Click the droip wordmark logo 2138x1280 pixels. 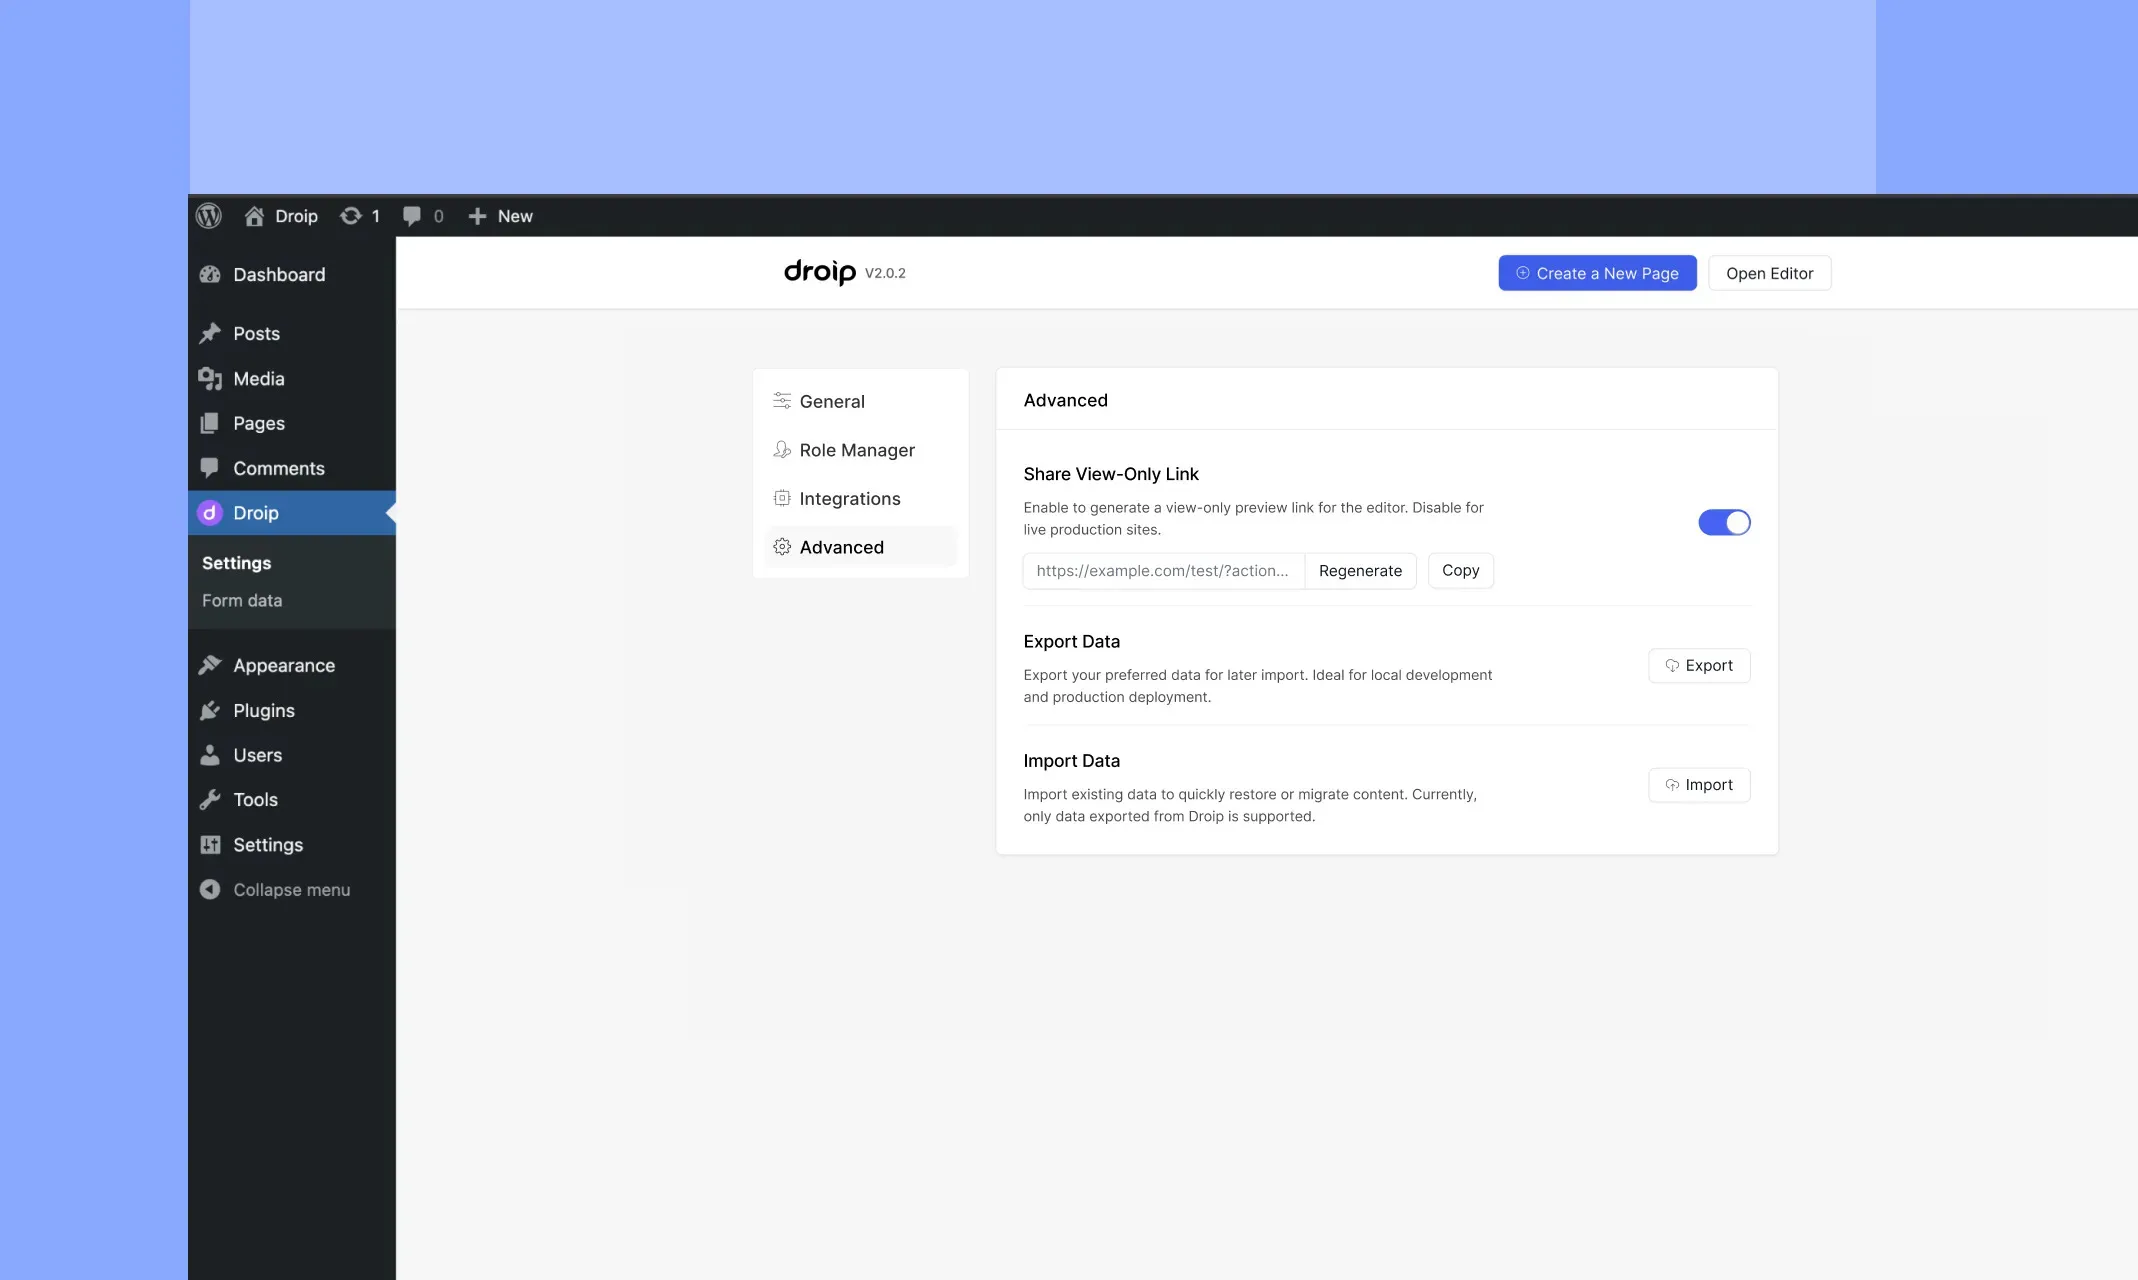[820, 272]
